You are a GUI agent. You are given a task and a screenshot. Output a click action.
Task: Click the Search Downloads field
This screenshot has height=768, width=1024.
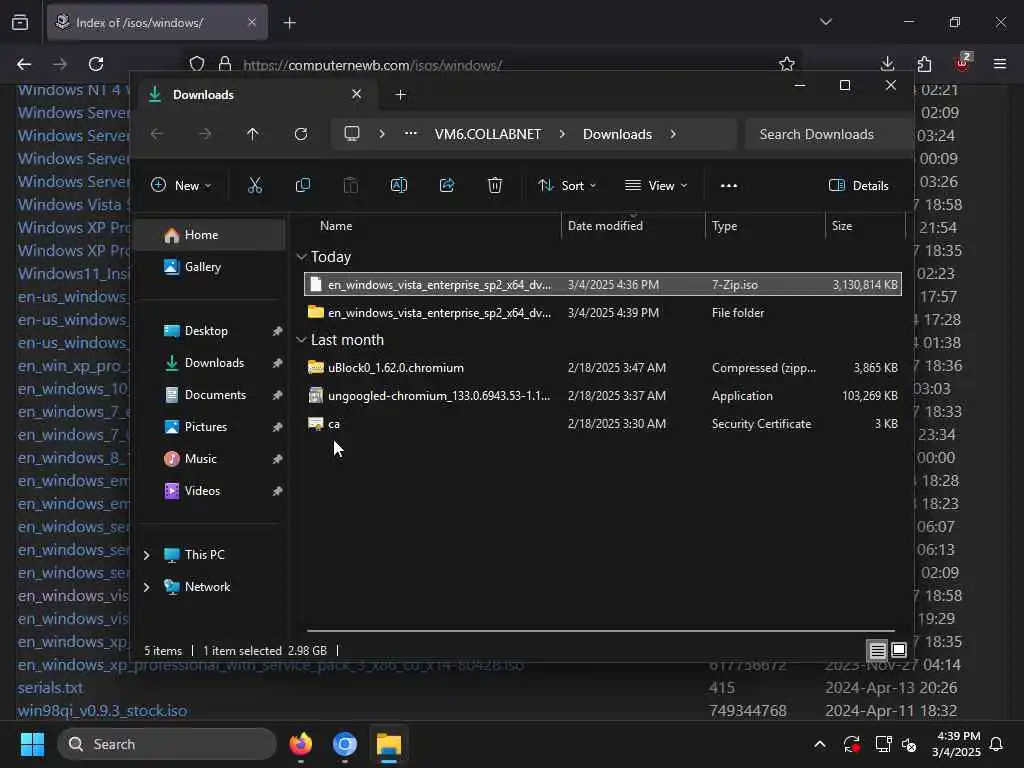(829, 134)
